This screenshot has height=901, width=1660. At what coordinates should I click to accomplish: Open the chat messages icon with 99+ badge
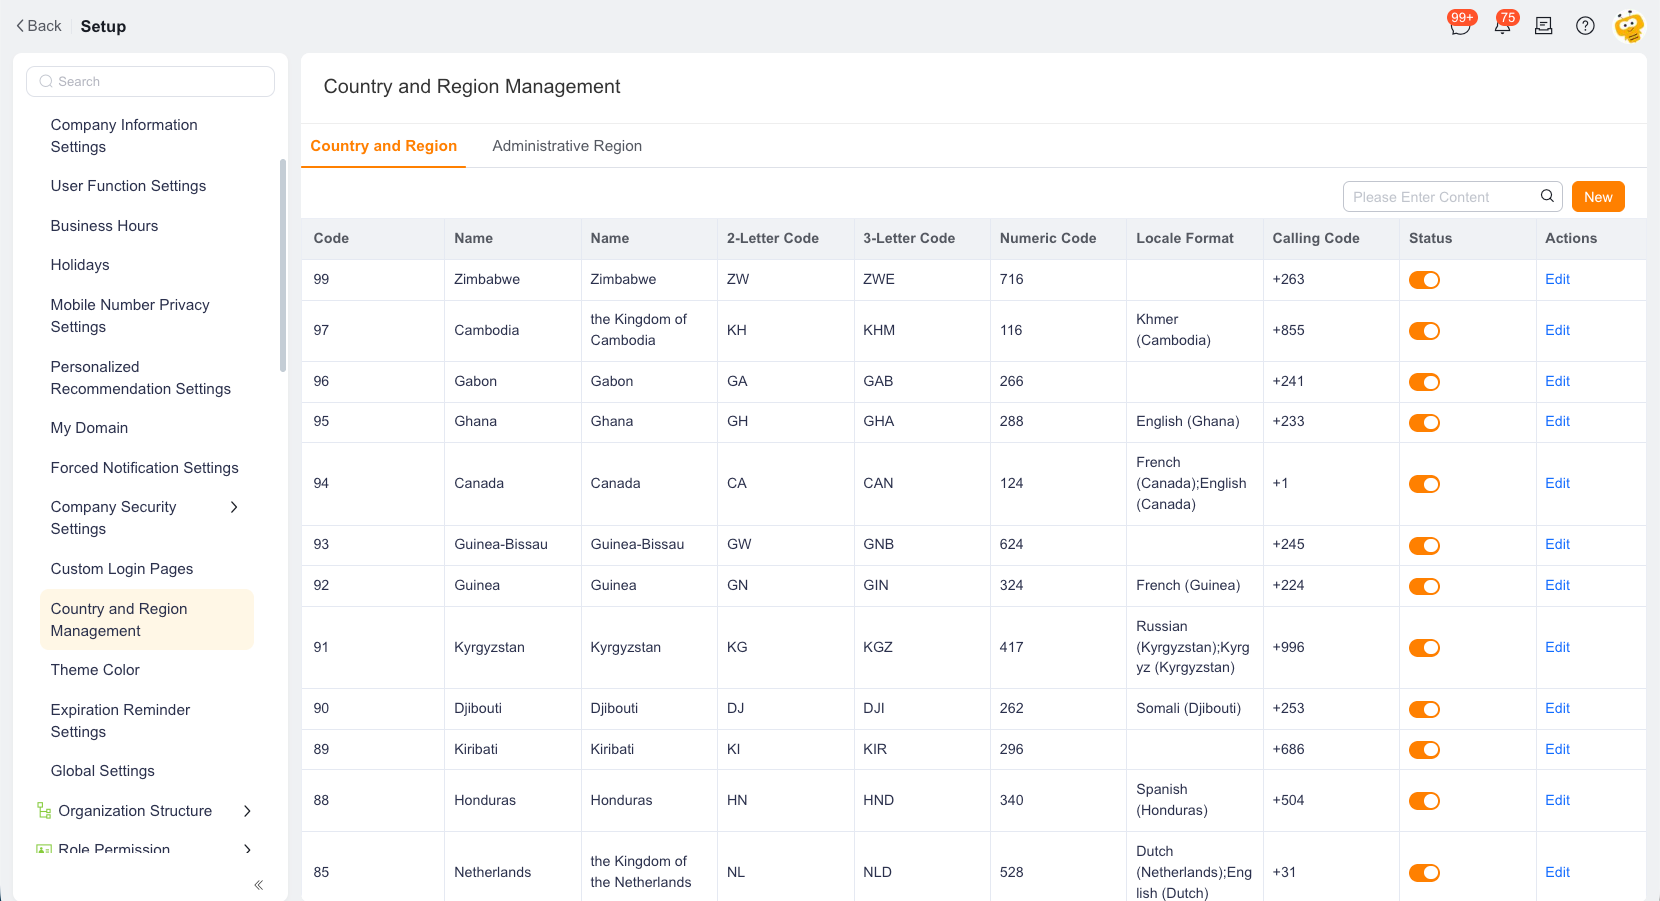click(x=1460, y=26)
